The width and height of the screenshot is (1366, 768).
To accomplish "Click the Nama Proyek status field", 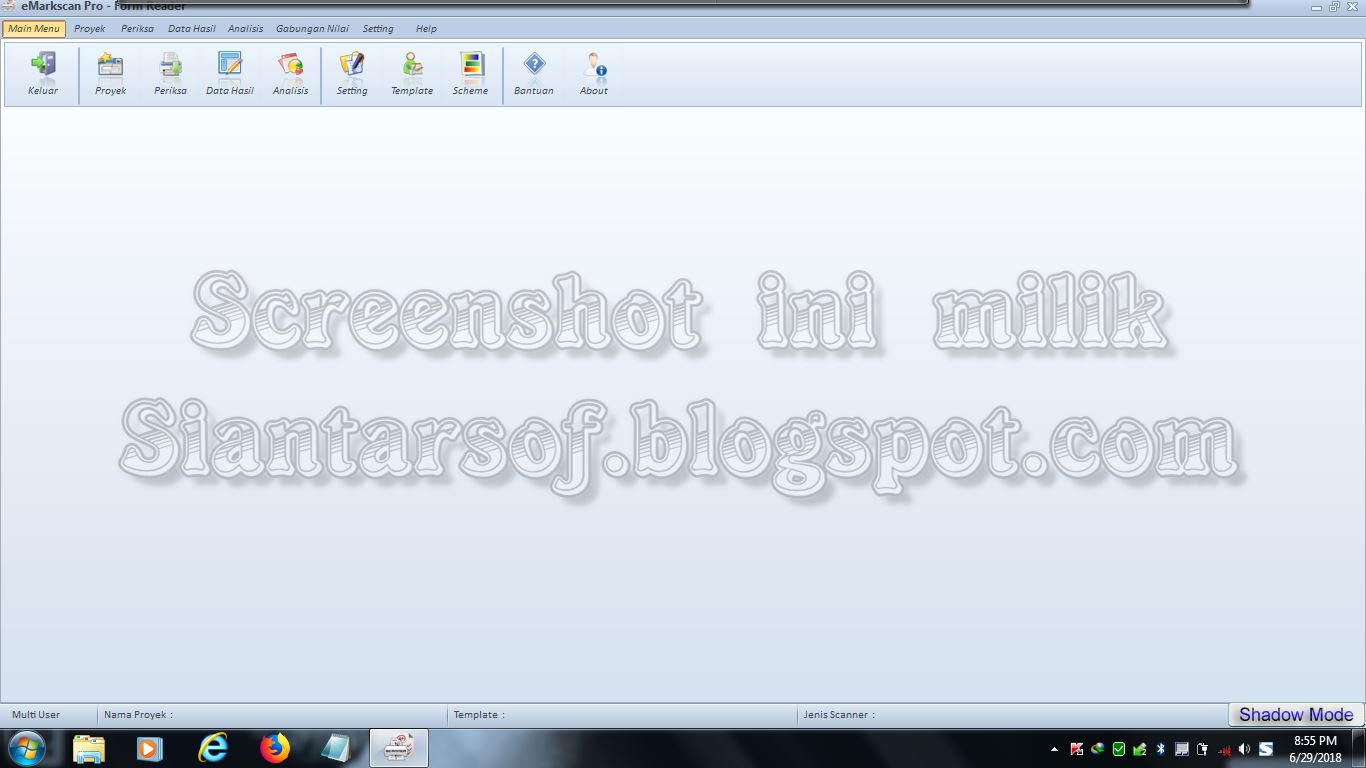I will 272,715.
